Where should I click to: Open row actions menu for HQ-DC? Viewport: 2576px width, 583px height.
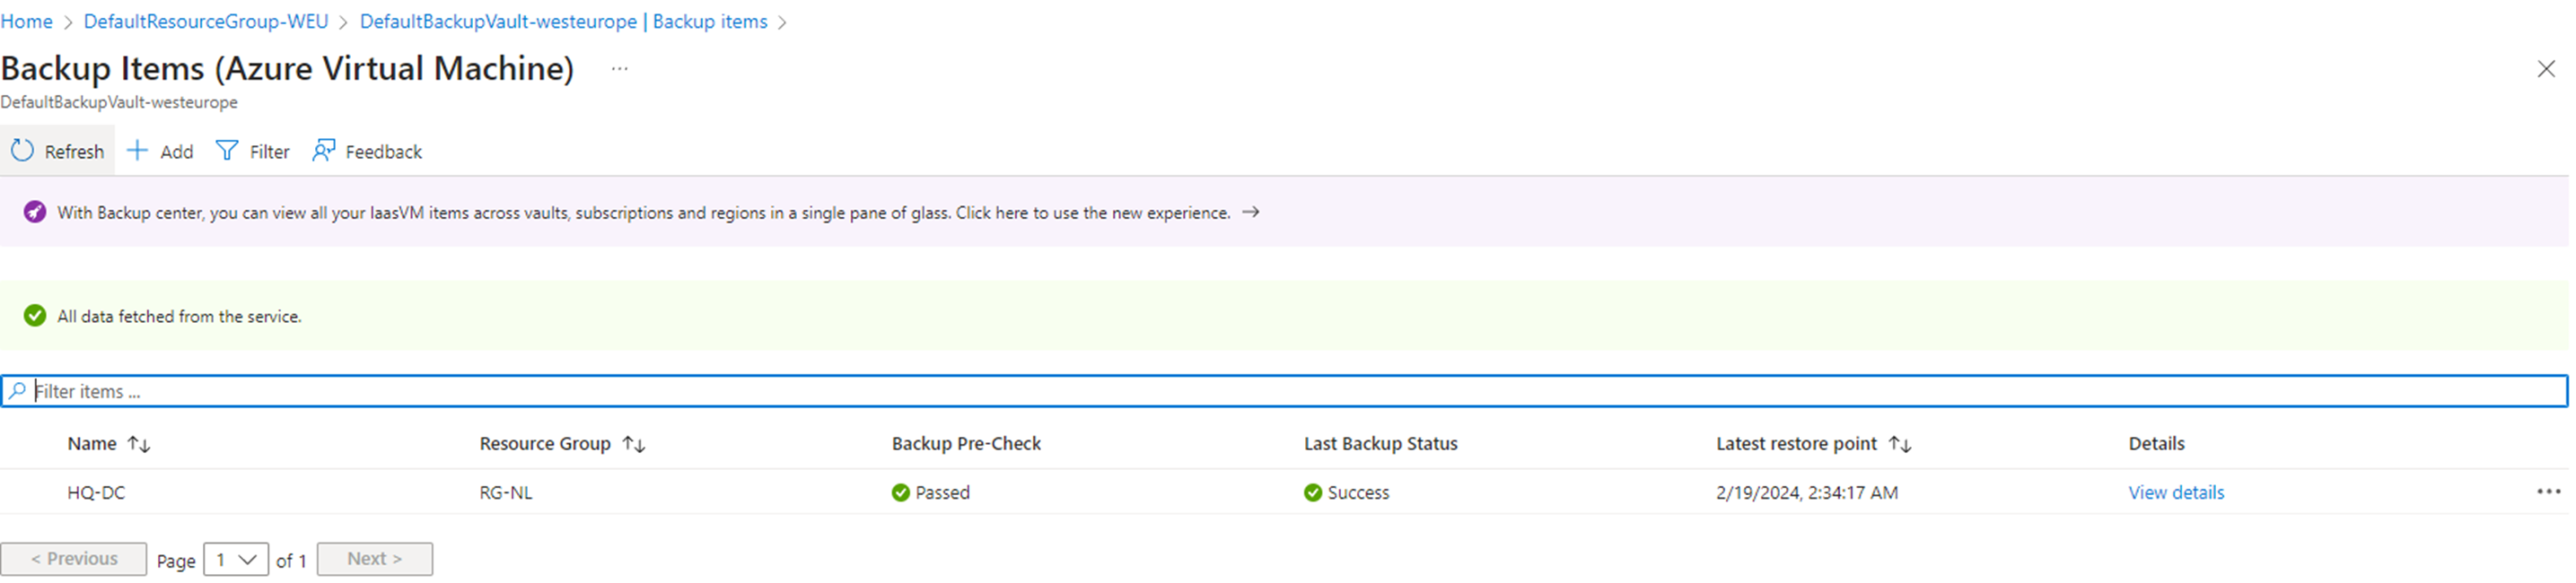(x=2548, y=492)
